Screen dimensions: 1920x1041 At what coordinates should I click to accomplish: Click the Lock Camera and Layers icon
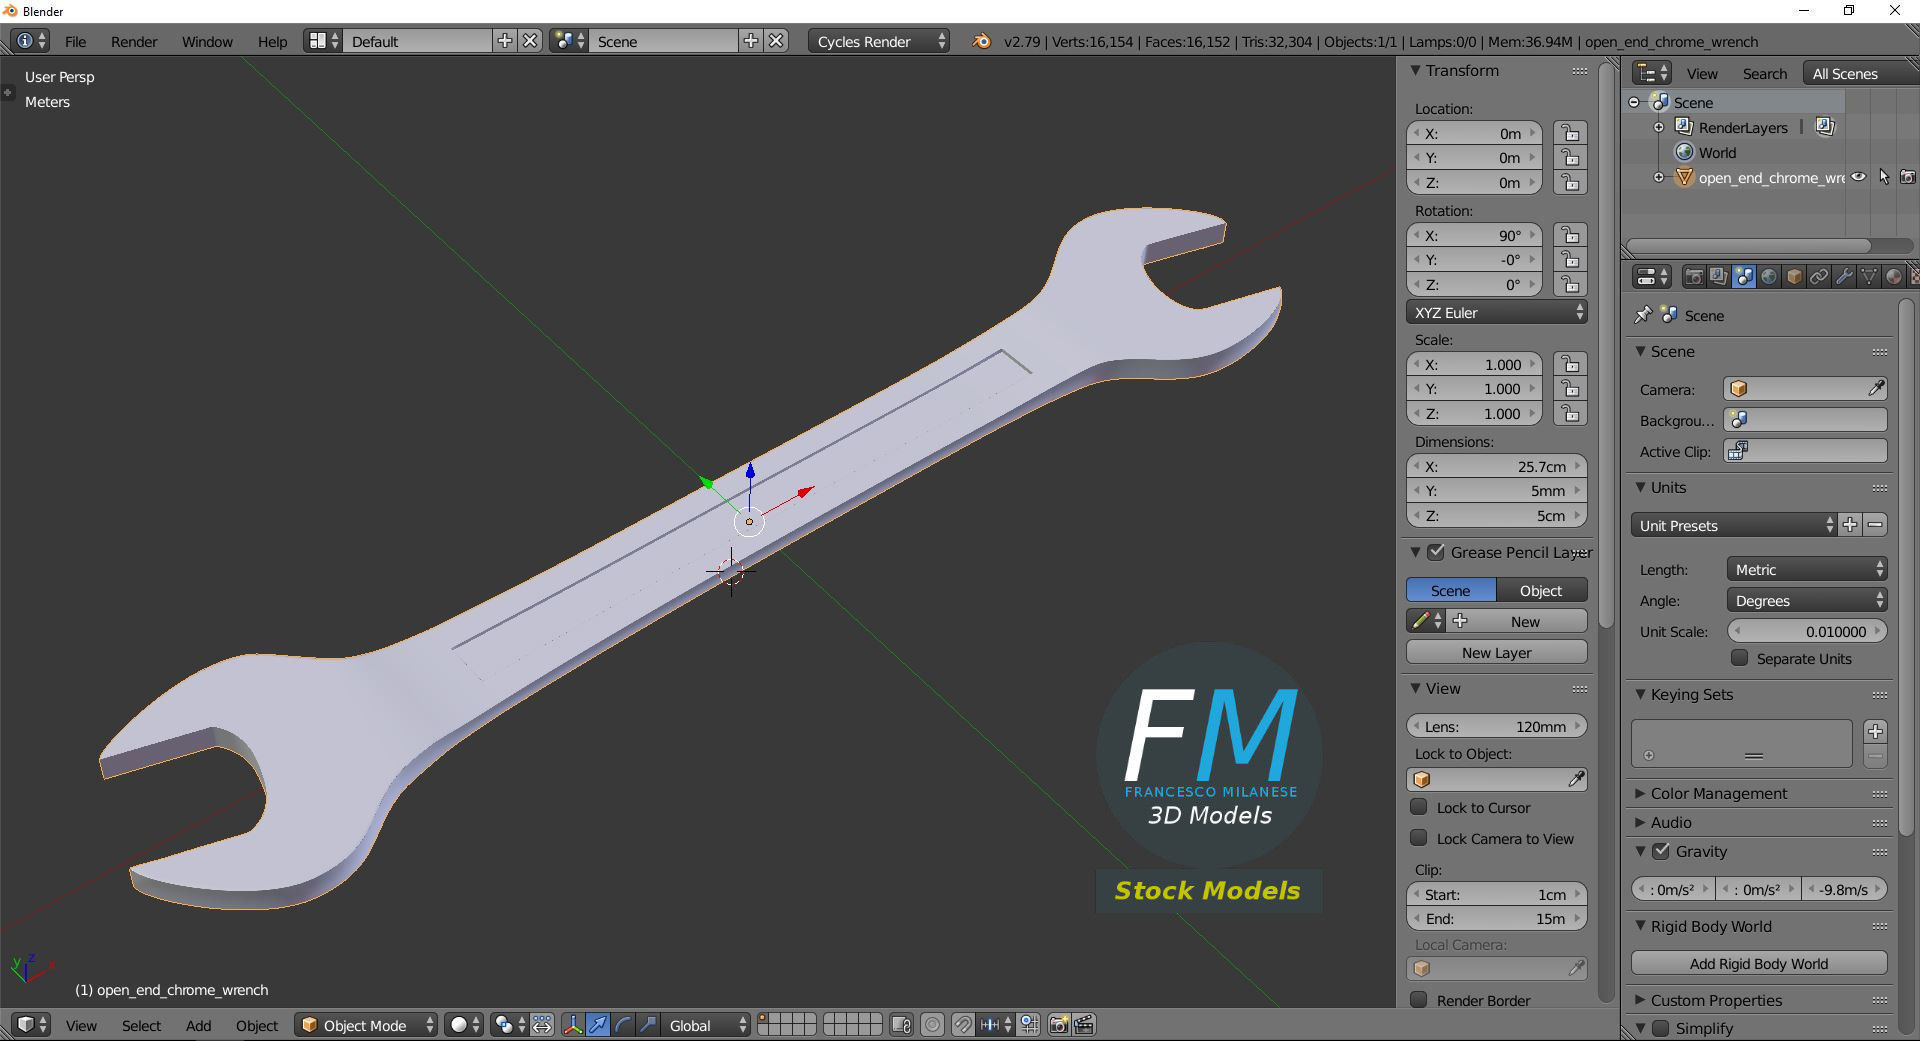[901, 1024]
